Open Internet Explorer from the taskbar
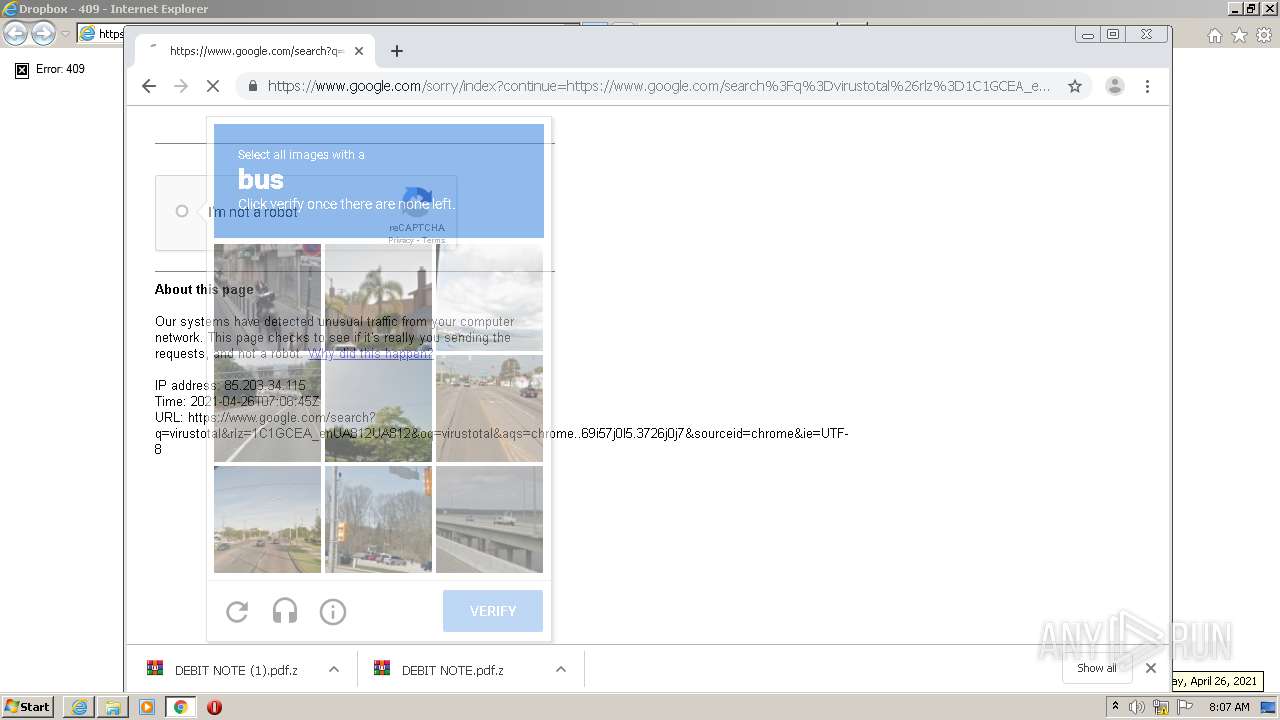This screenshot has height=720, width=1280. pos(79,707)
